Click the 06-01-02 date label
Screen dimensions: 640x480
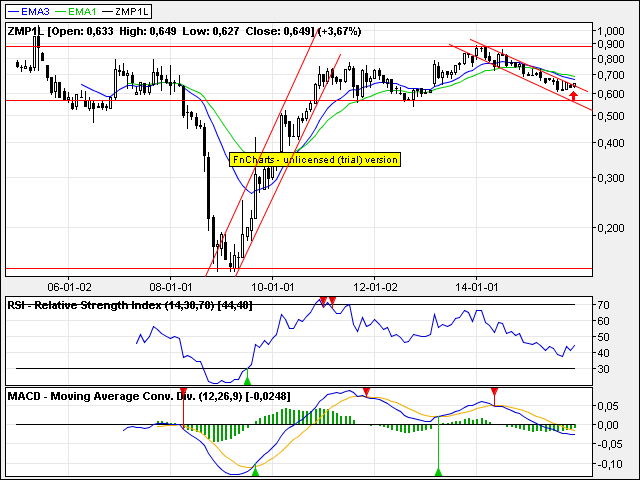point(69,287)
